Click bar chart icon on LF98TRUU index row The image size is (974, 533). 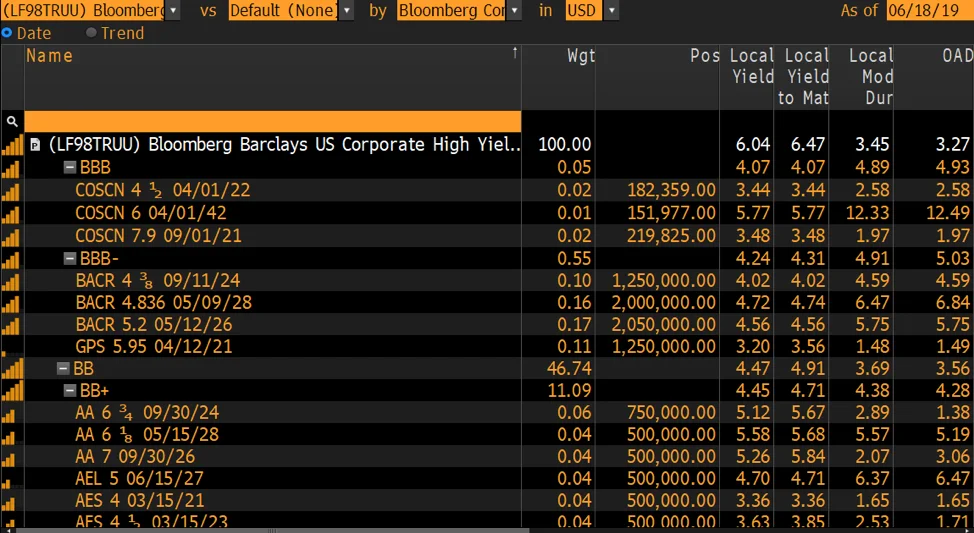click(x=12, y=145)
